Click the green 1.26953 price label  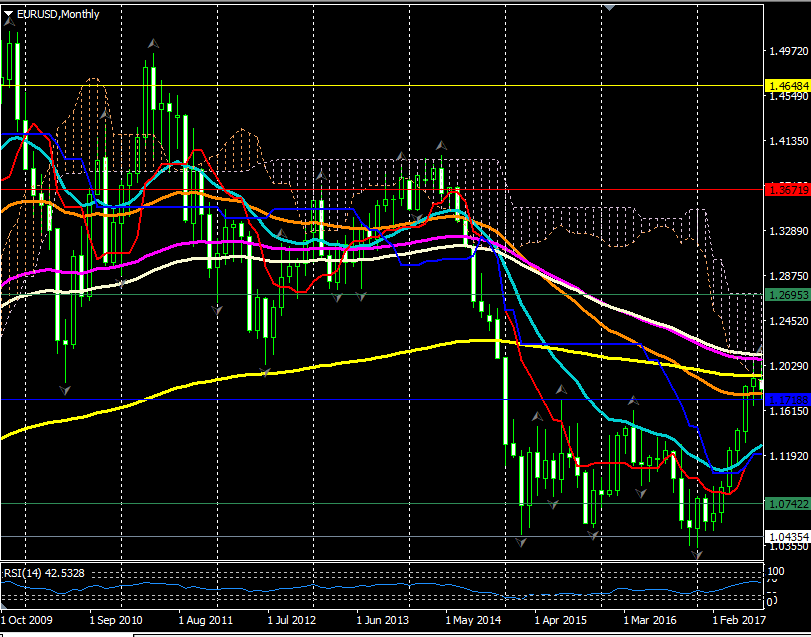786,295
